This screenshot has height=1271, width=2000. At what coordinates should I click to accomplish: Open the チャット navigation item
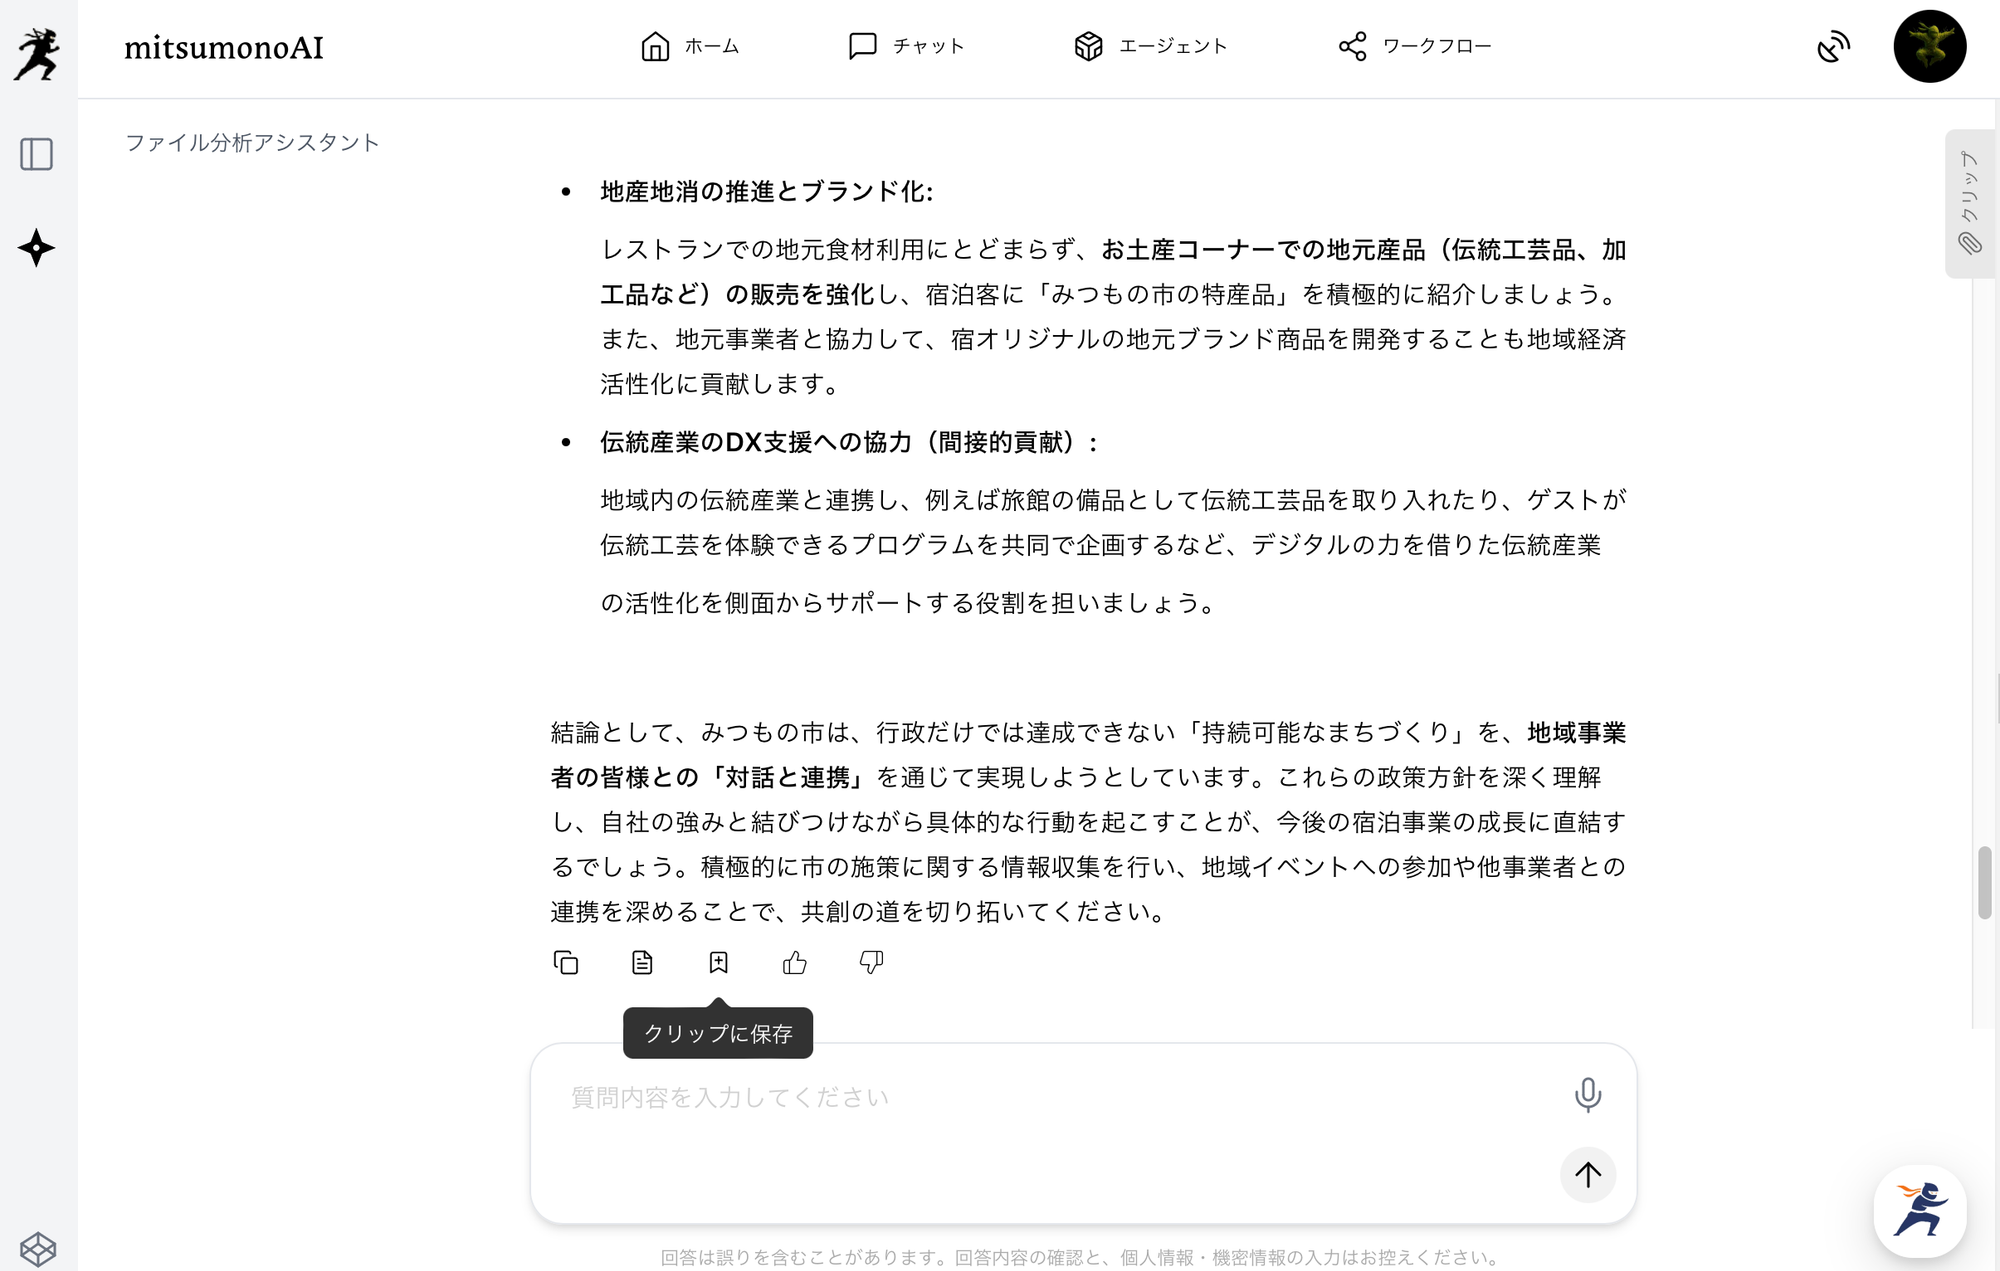tap(906, 46)
